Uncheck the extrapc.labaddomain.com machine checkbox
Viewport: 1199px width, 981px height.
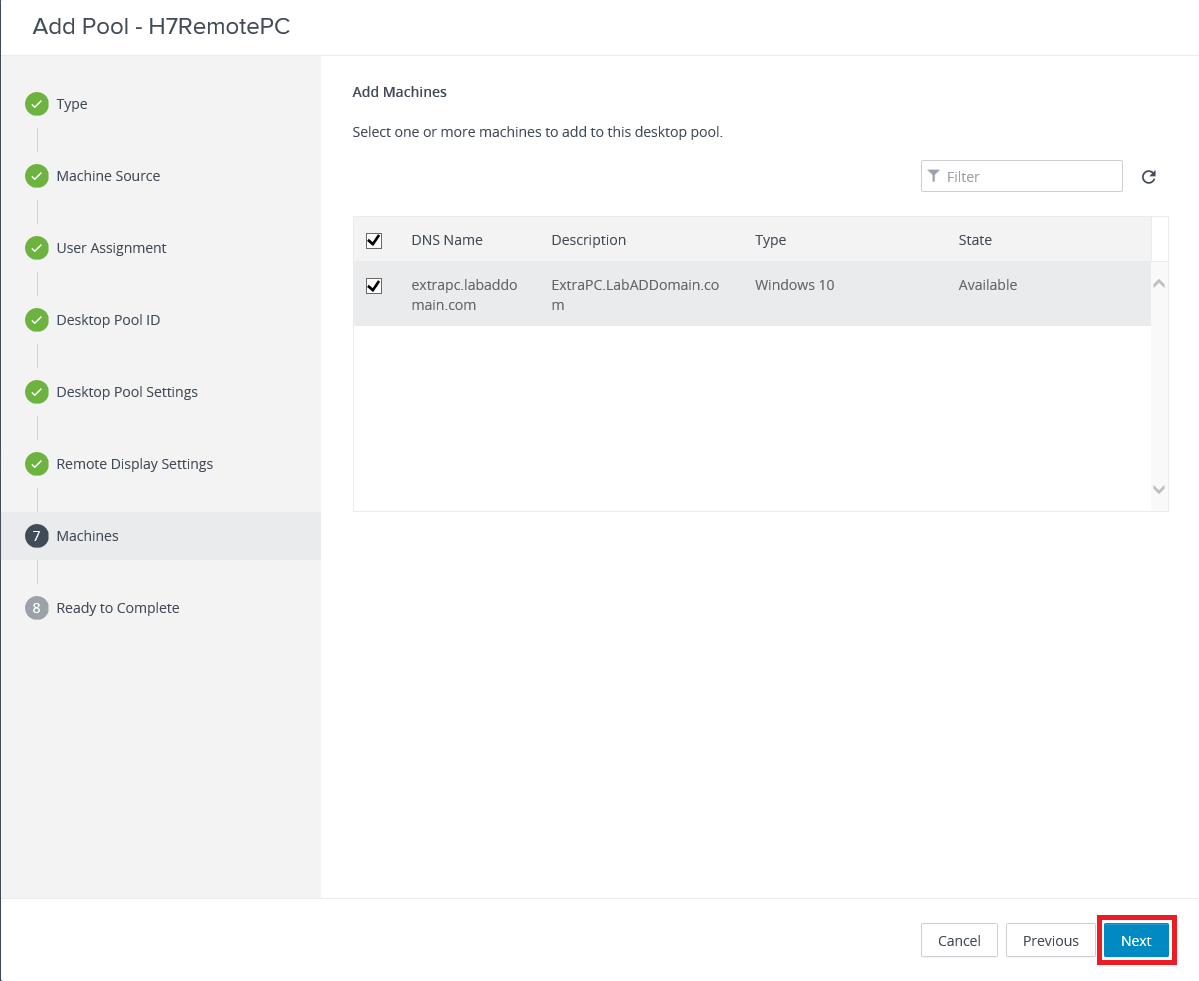[374, 286]
